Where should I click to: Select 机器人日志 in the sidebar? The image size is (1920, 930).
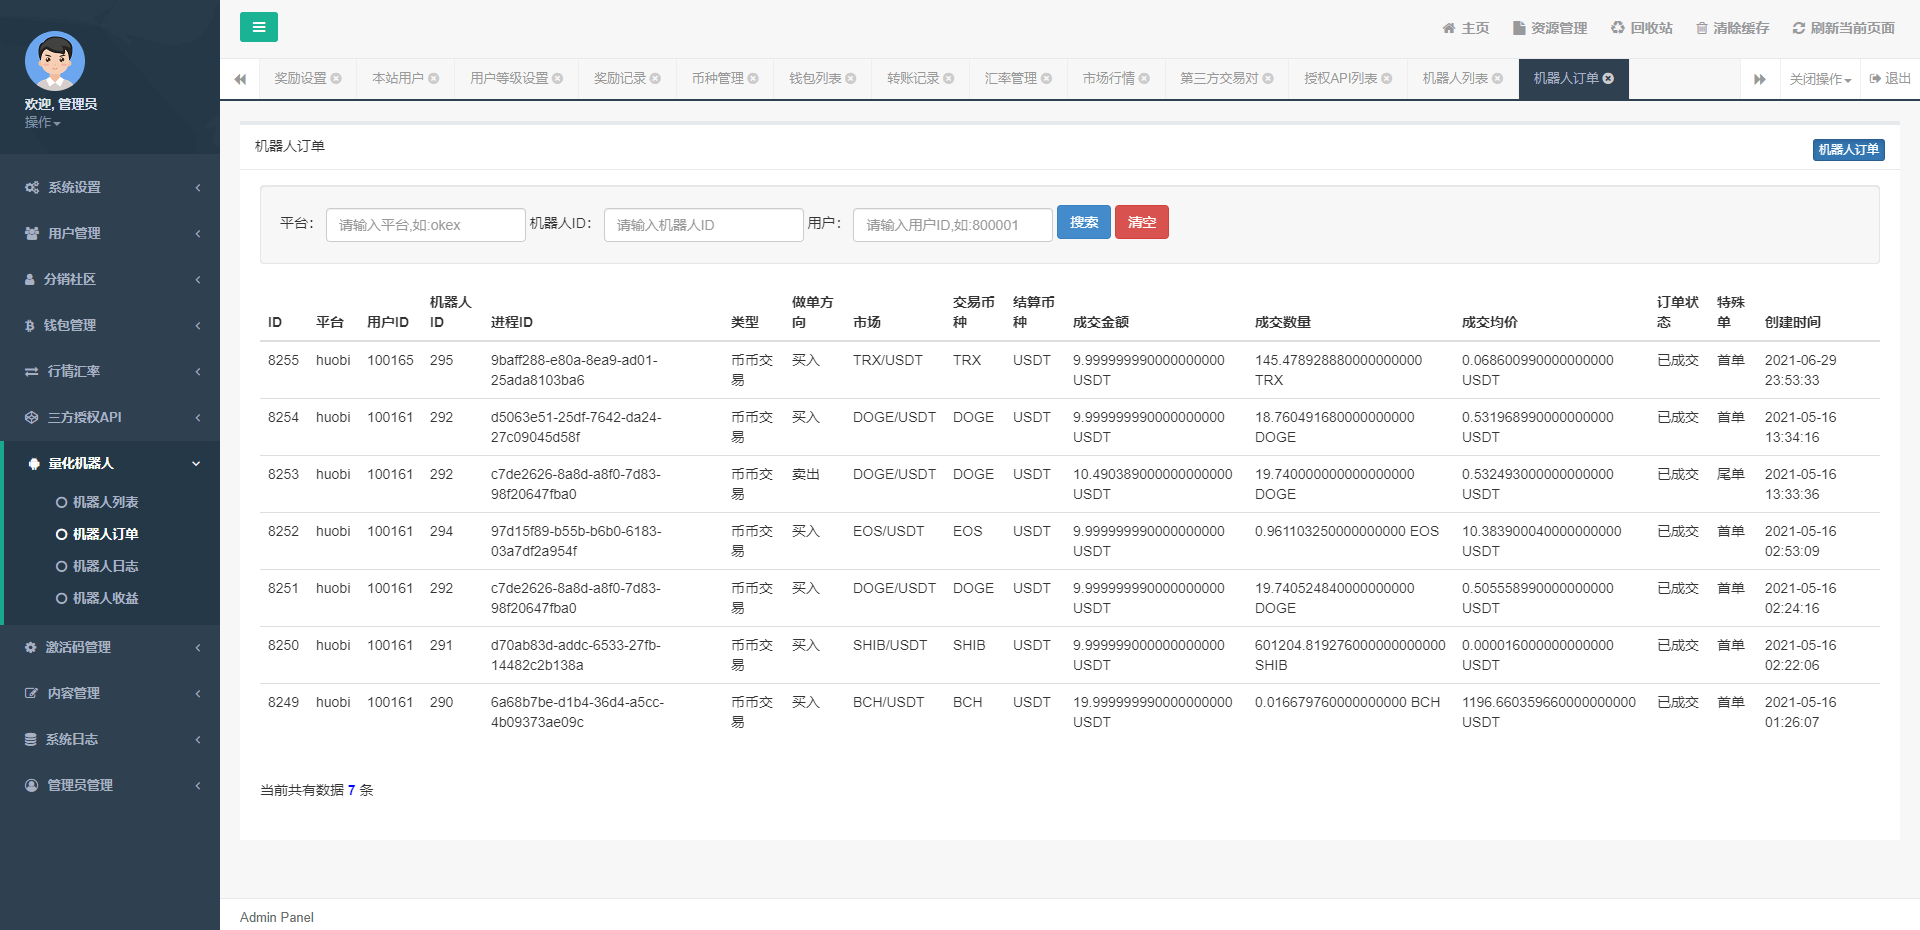(x=105, y=566)
